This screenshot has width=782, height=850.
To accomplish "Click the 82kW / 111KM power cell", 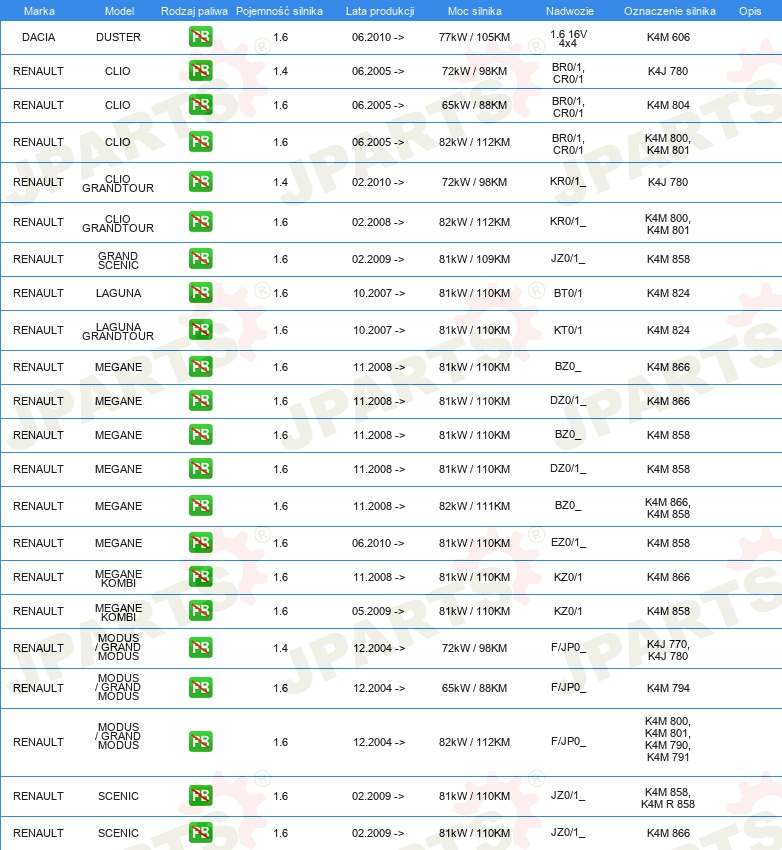I will click(x=474, y=506).
